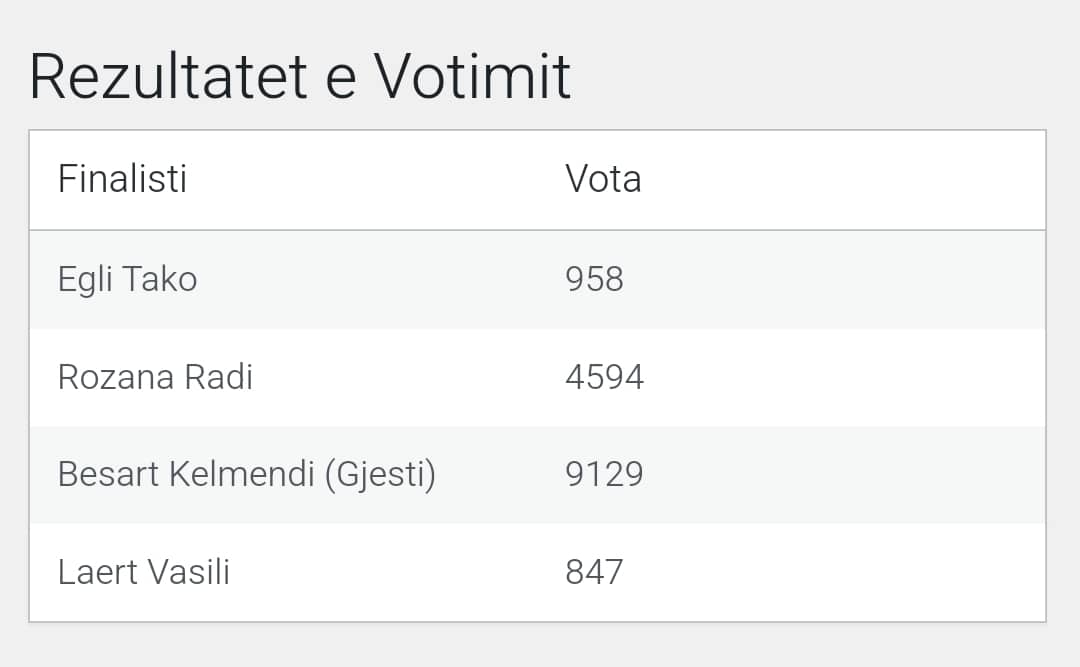Click the '(Gjesti)' label
Viewport: 1080px width, 667px height.
click(380, 474)
